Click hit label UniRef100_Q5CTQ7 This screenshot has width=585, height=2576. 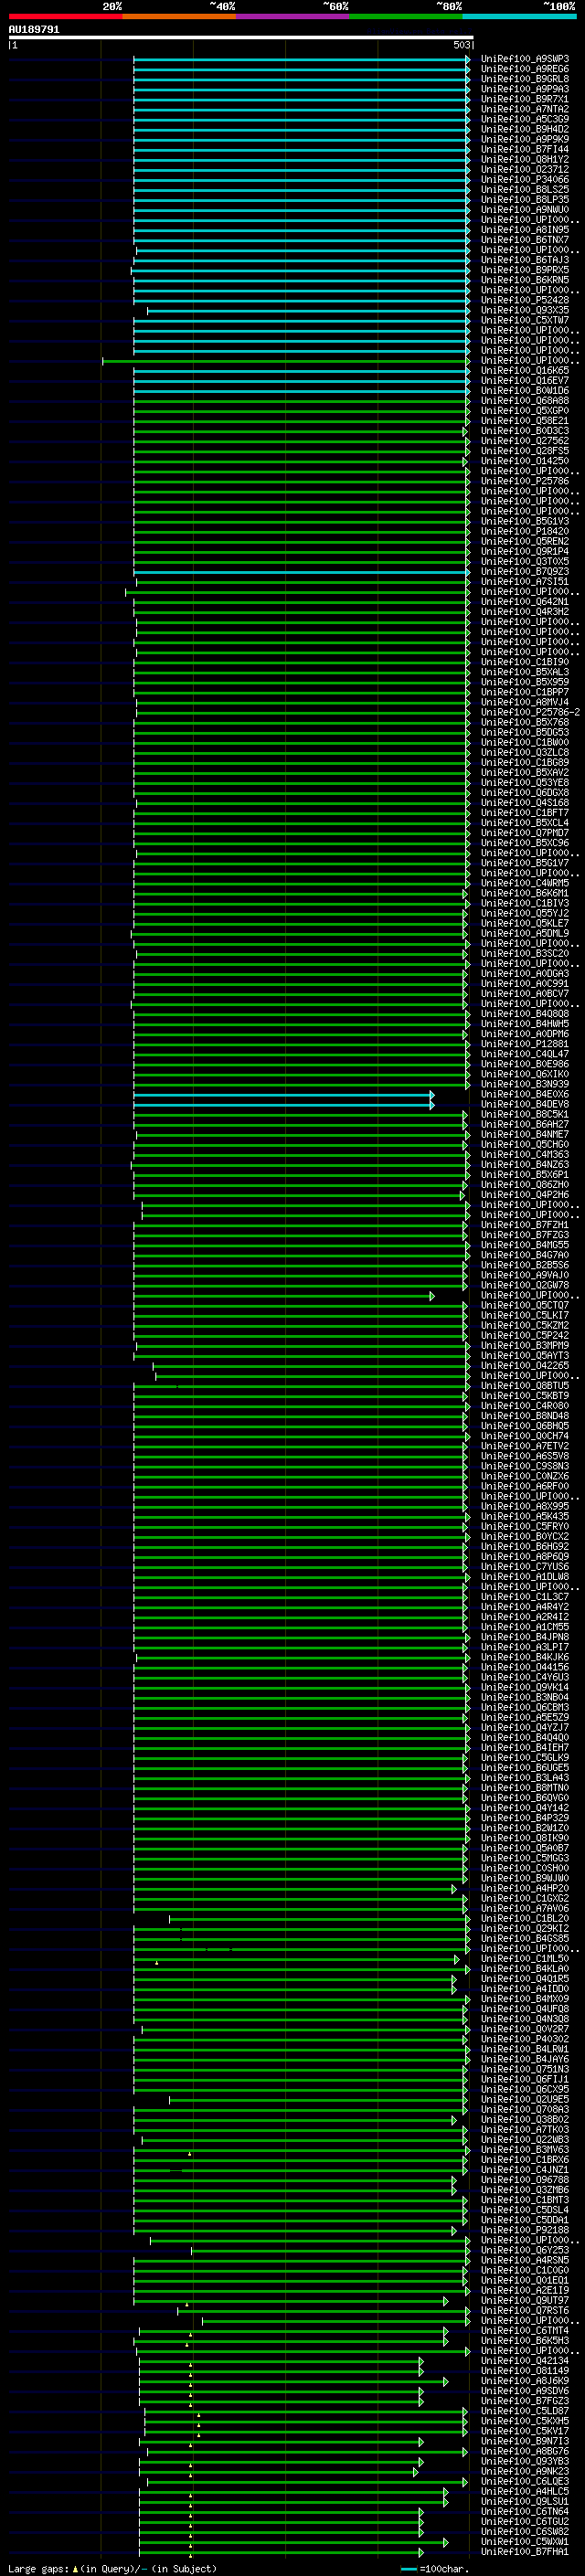(x=524, y=1305)
